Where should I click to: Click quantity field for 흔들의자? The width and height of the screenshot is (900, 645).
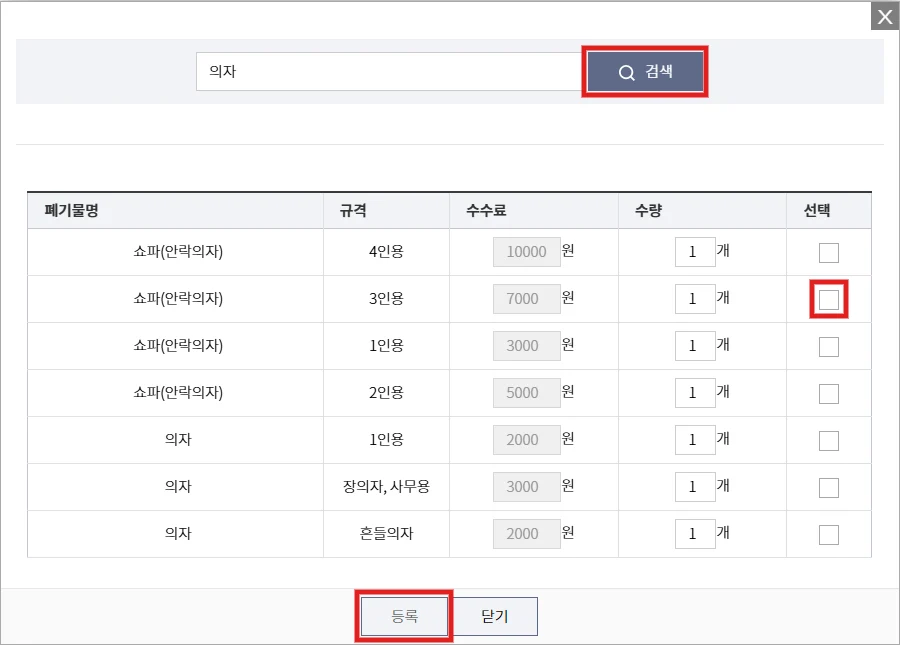(x=695, y=534)
